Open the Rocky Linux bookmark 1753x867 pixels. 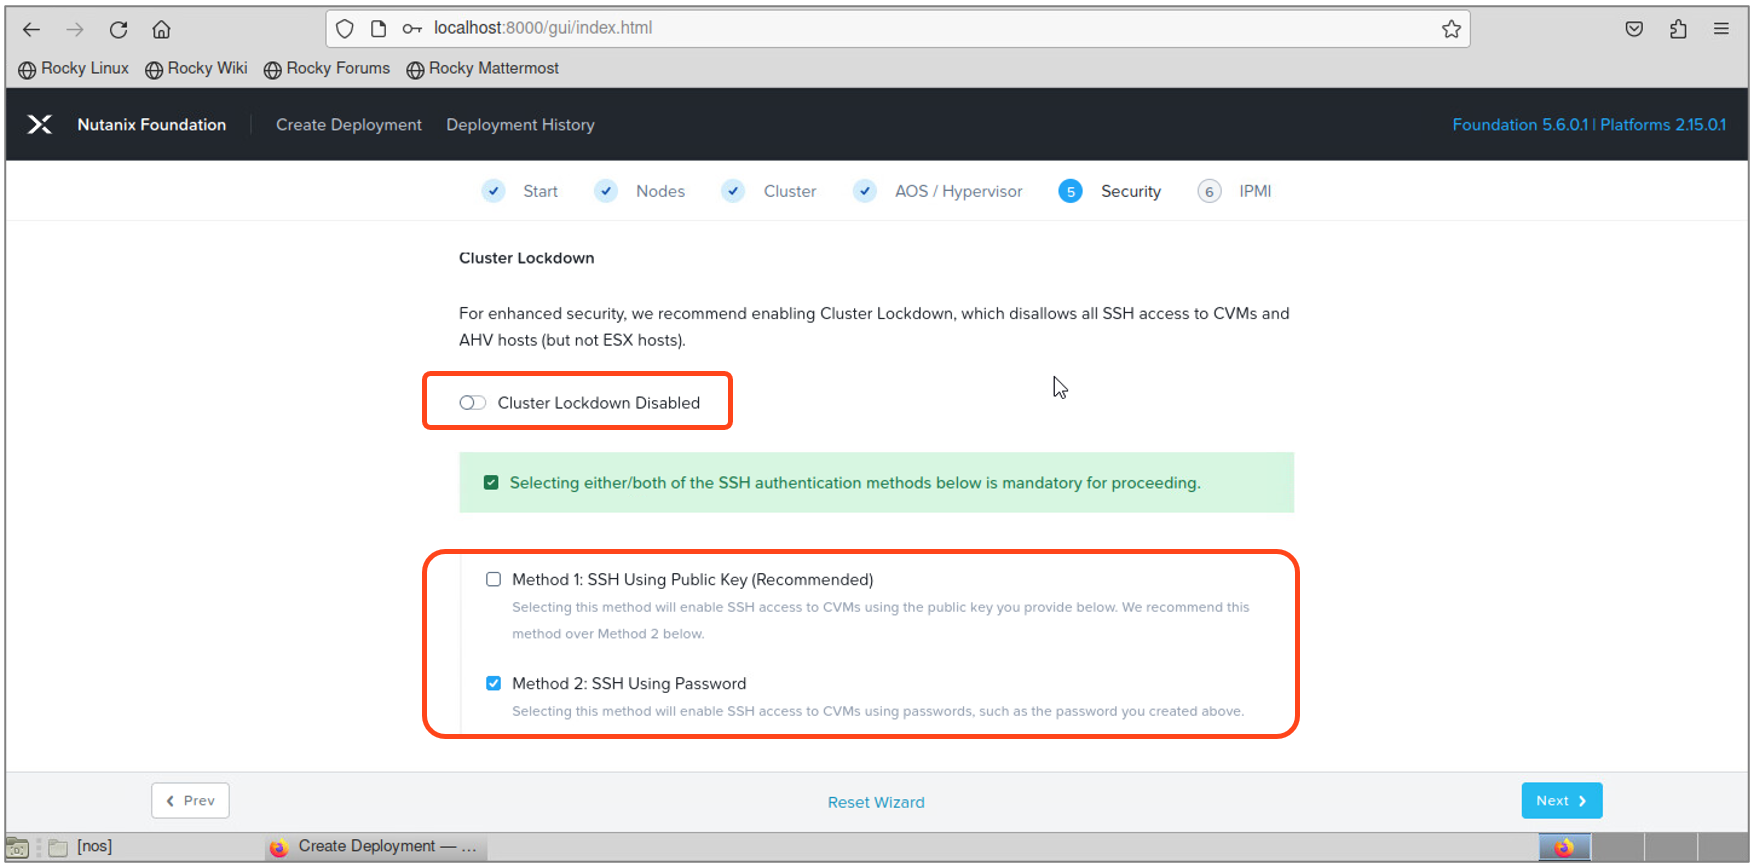point(74,69)
